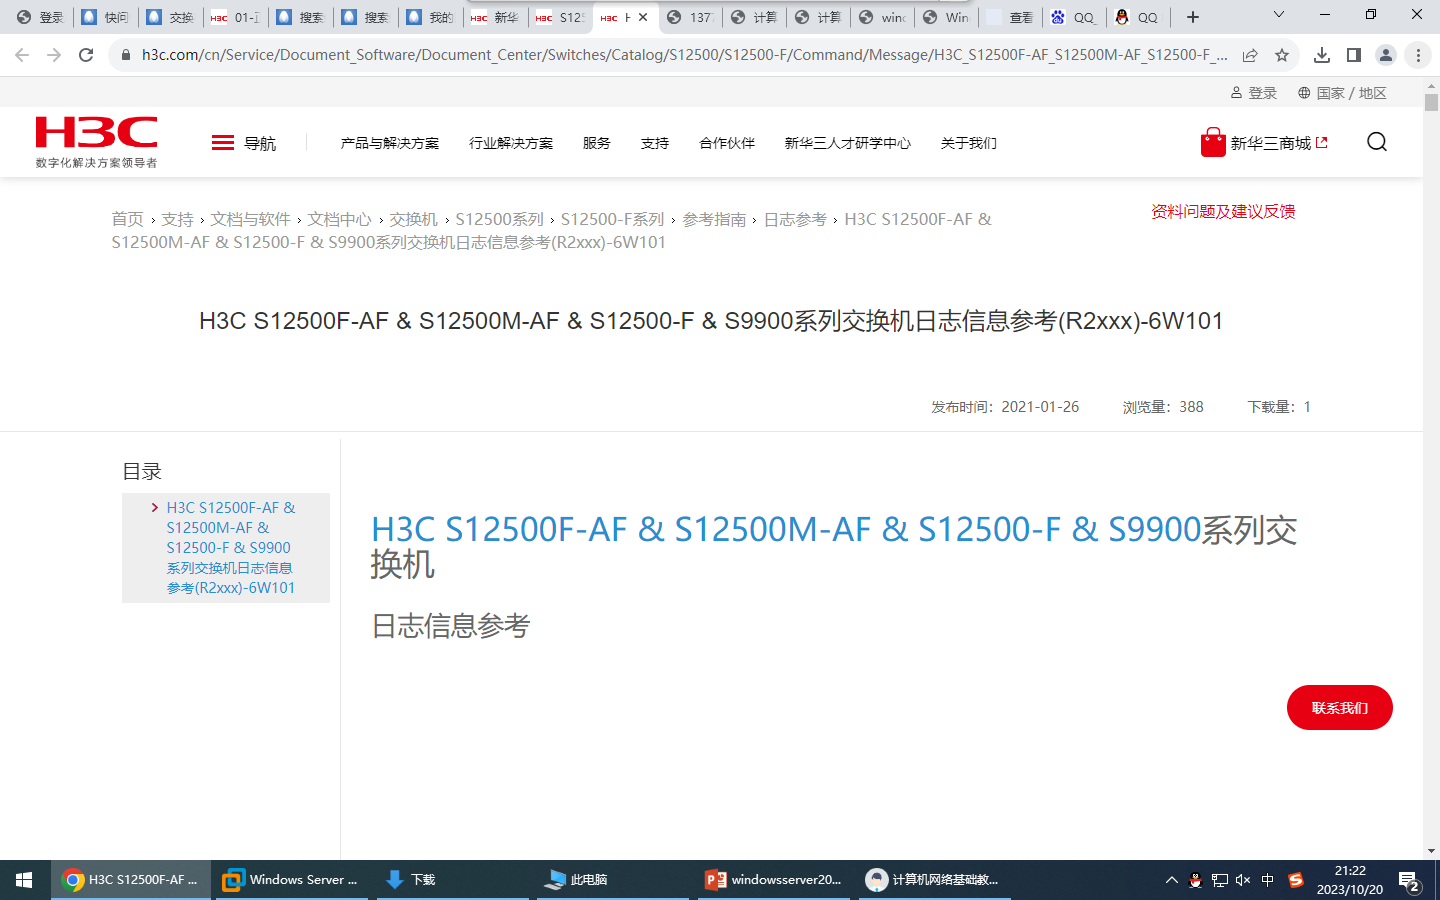Open the 下载 taskbar item
This screenshot has width=1440, height=900.
click(x=452, y=880)
